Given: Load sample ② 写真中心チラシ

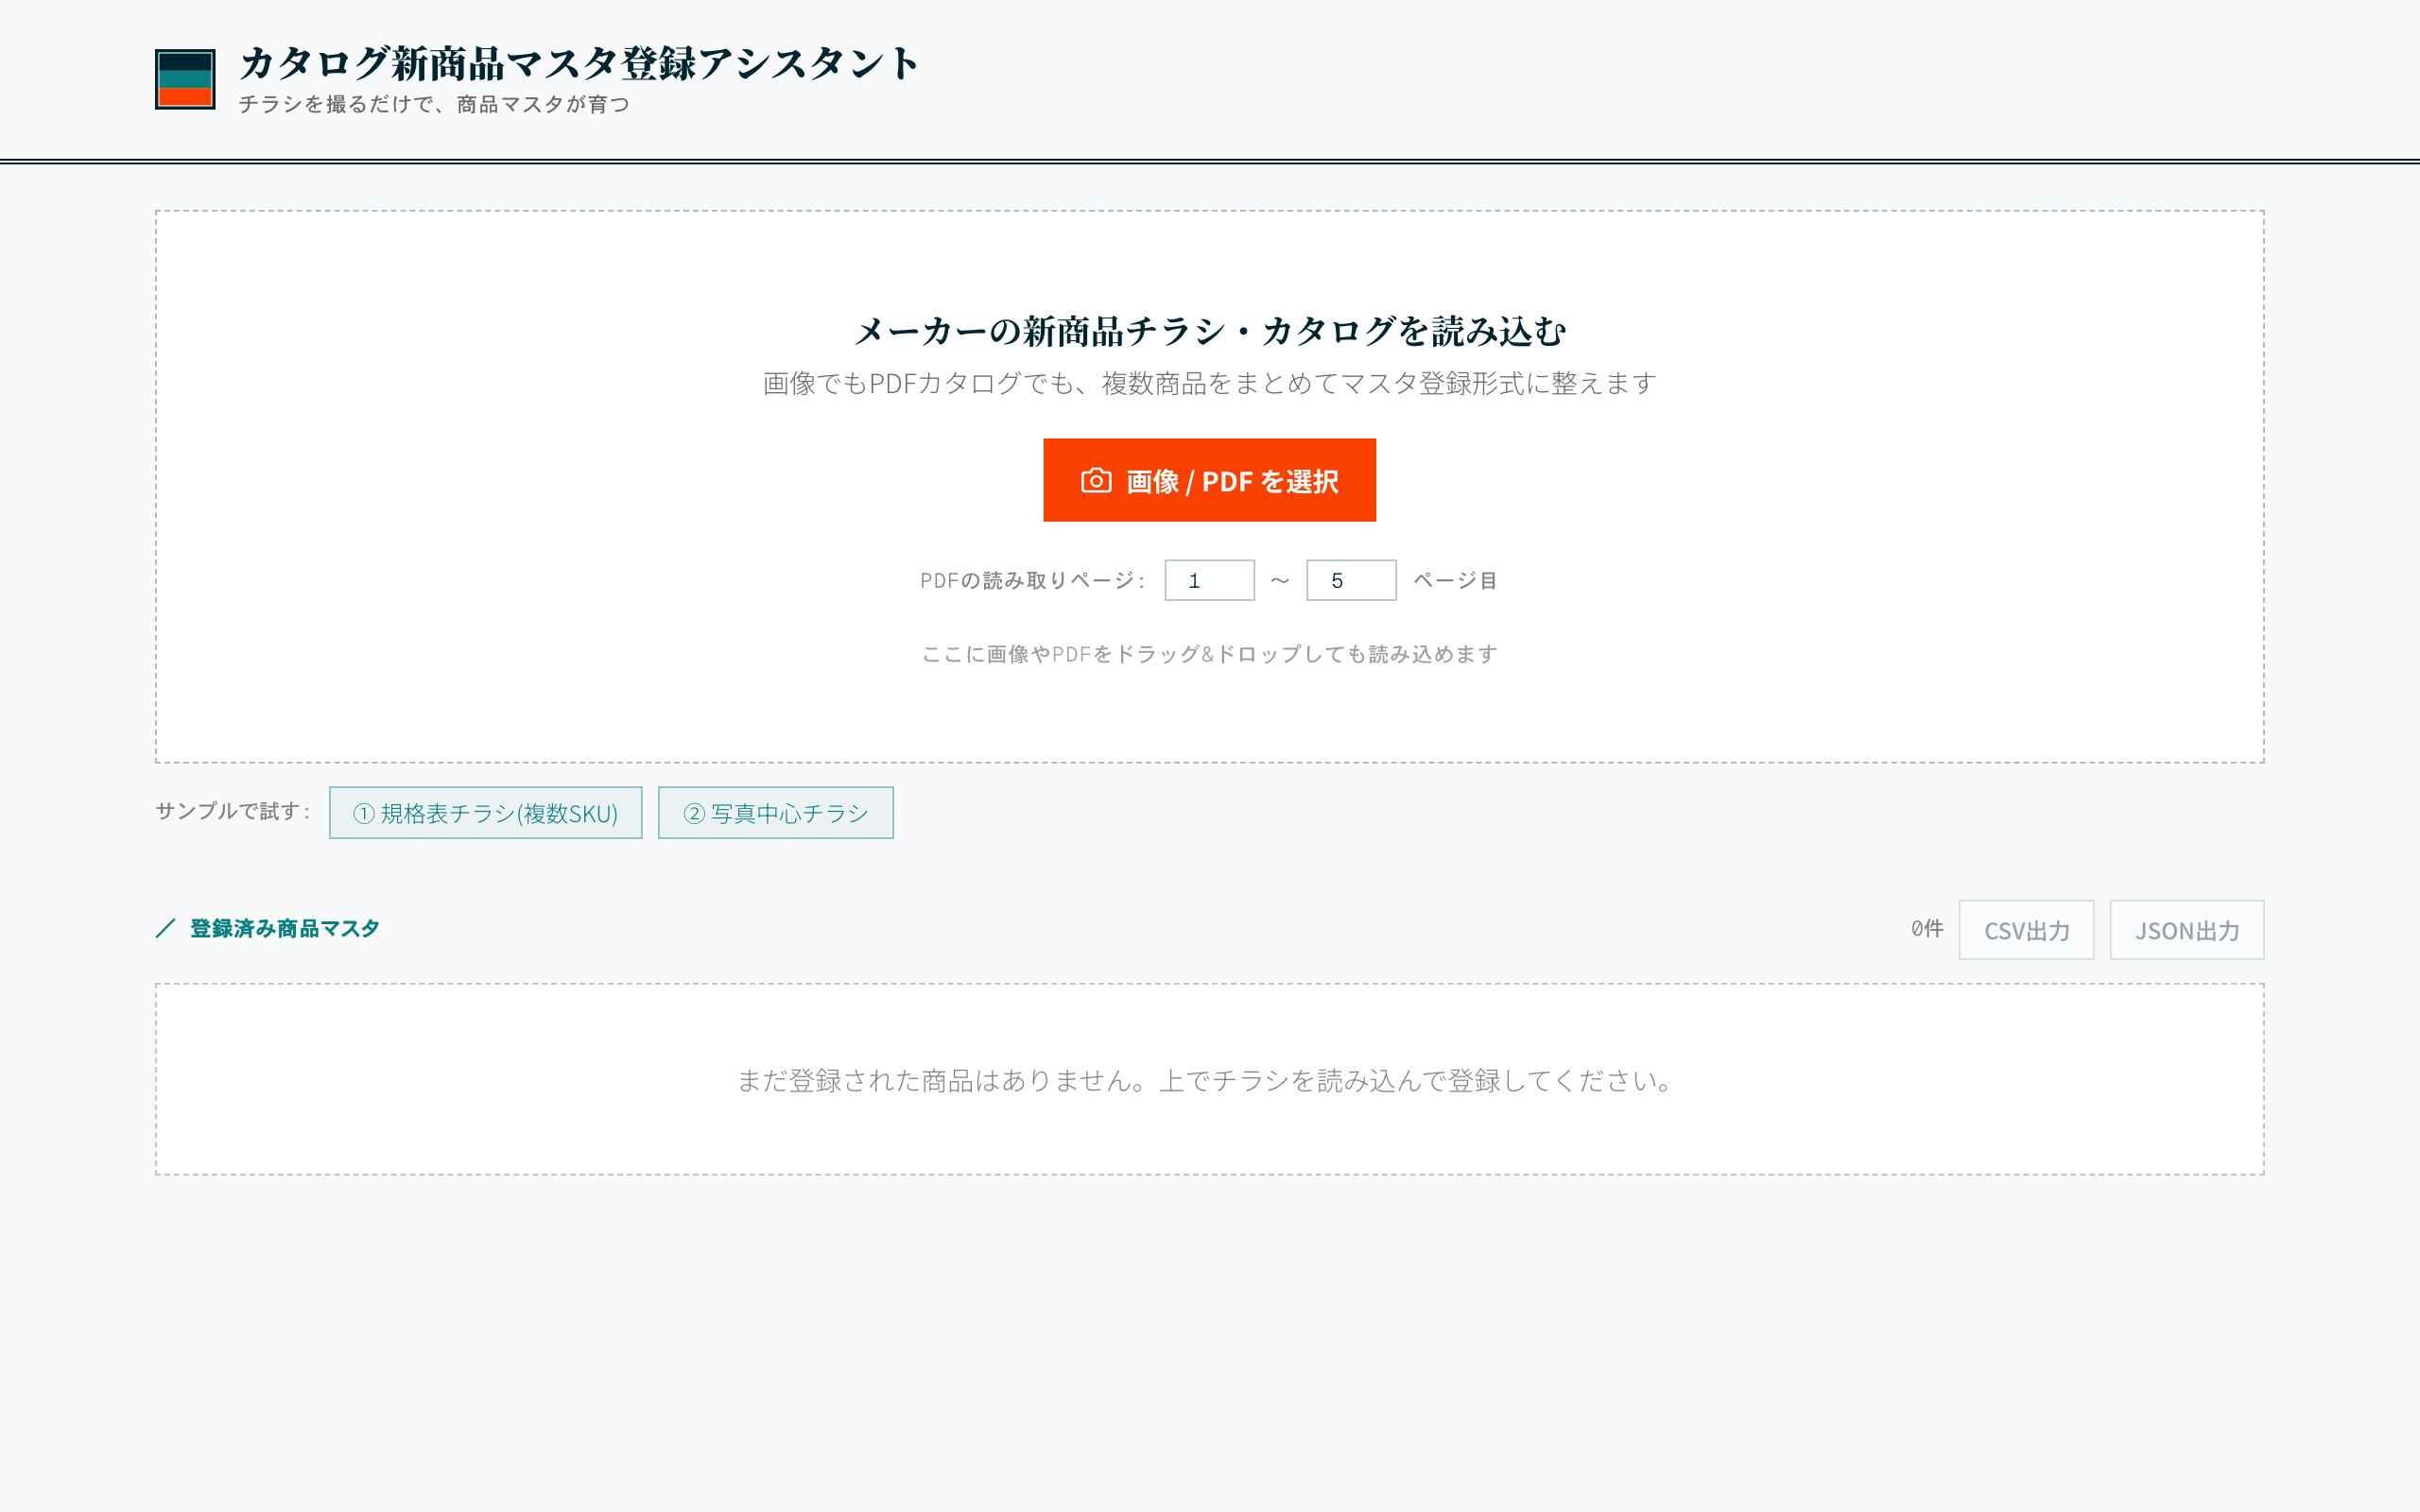Looking at the screenshot, I should [775, 813].
